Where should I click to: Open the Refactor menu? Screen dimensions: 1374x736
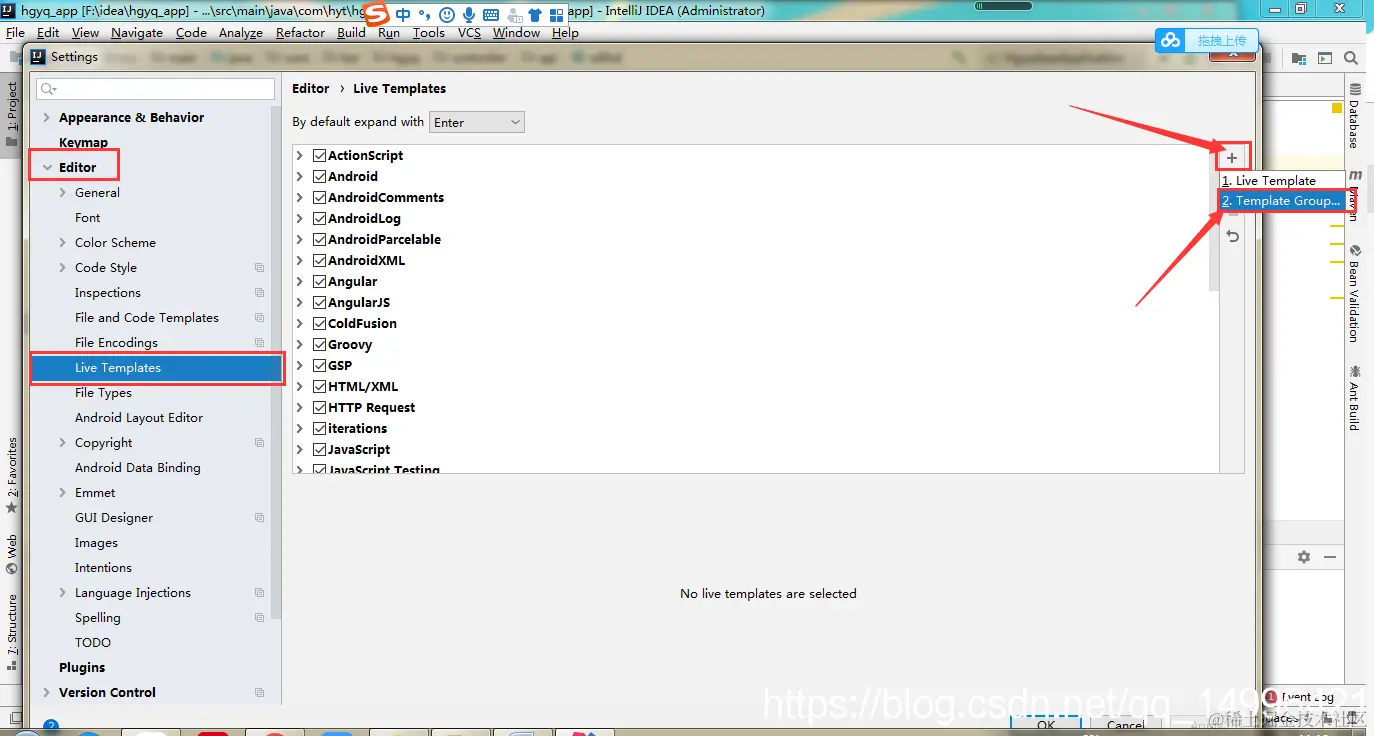pyautogui.click(x=300, y=32)
